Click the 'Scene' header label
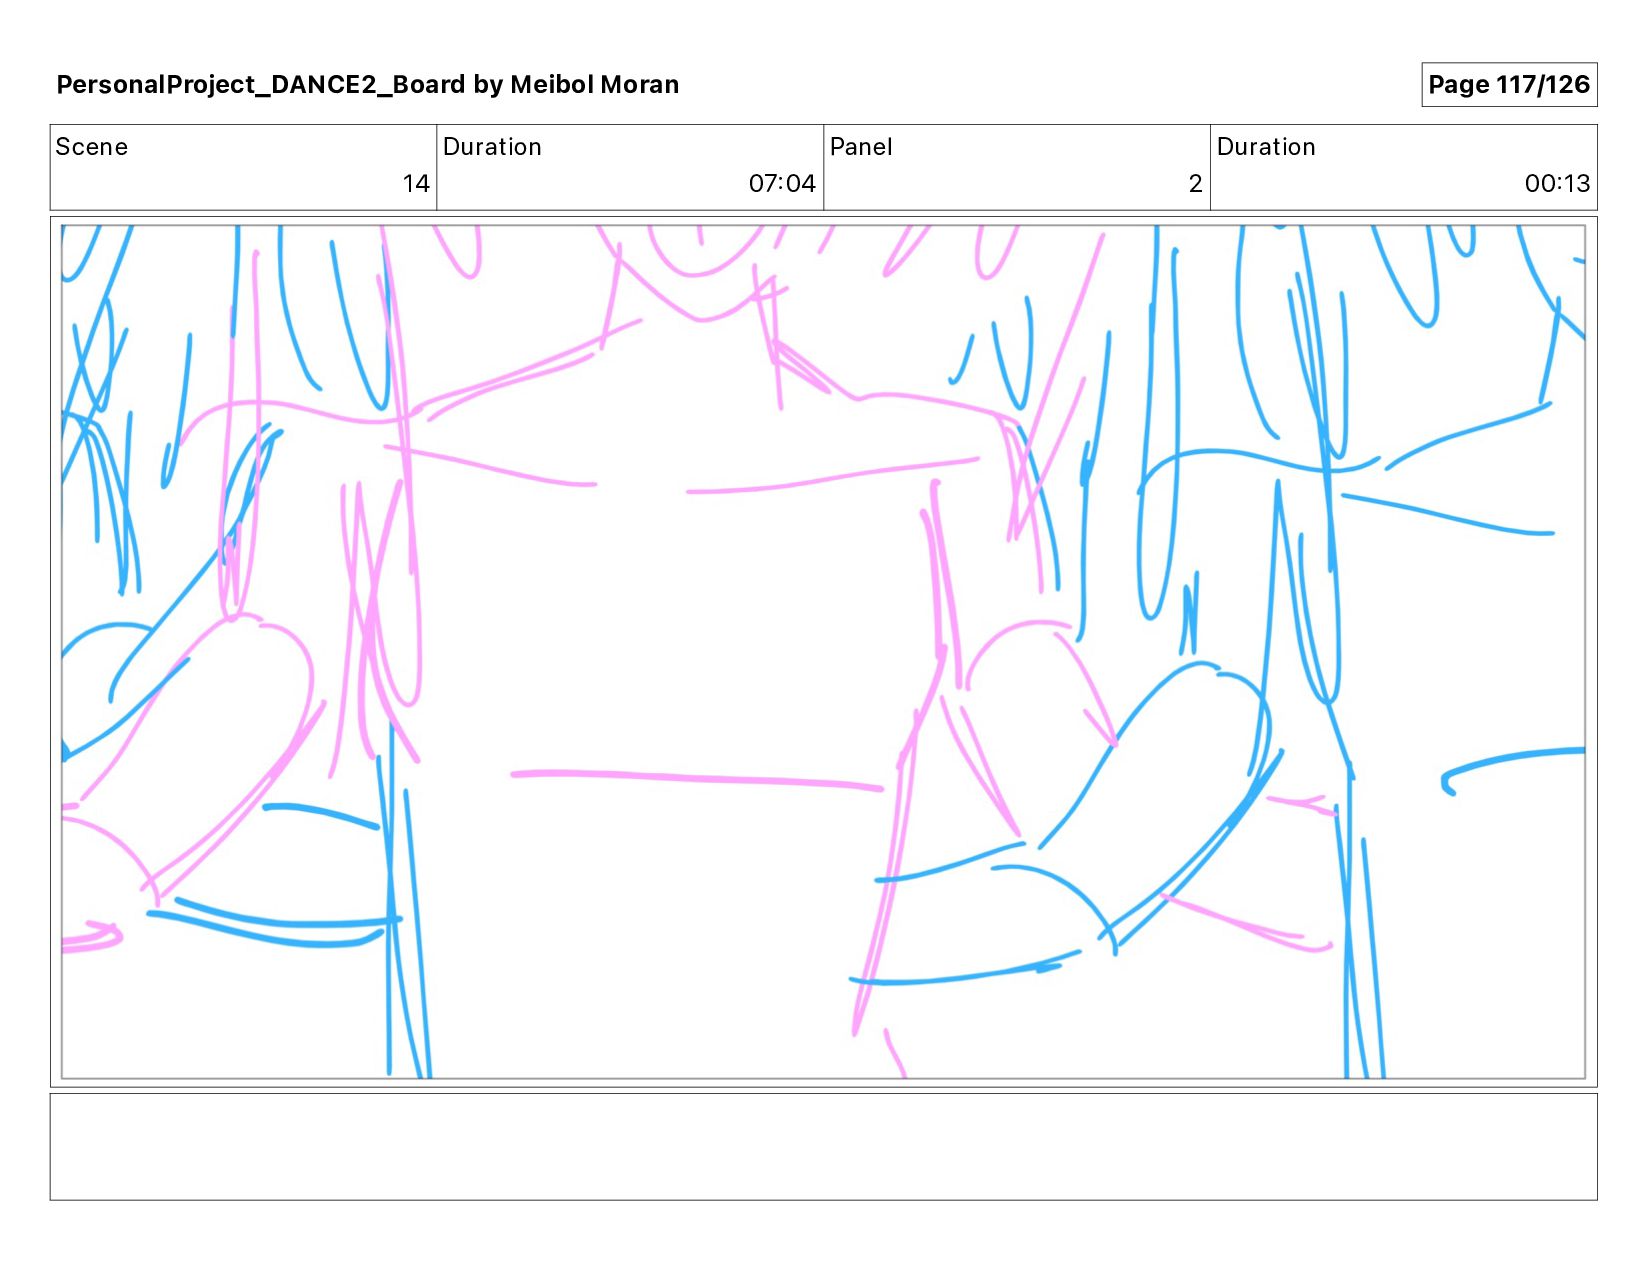Image resolution: width=1650 pixels, height=1275 pixels. pos(92,147)
